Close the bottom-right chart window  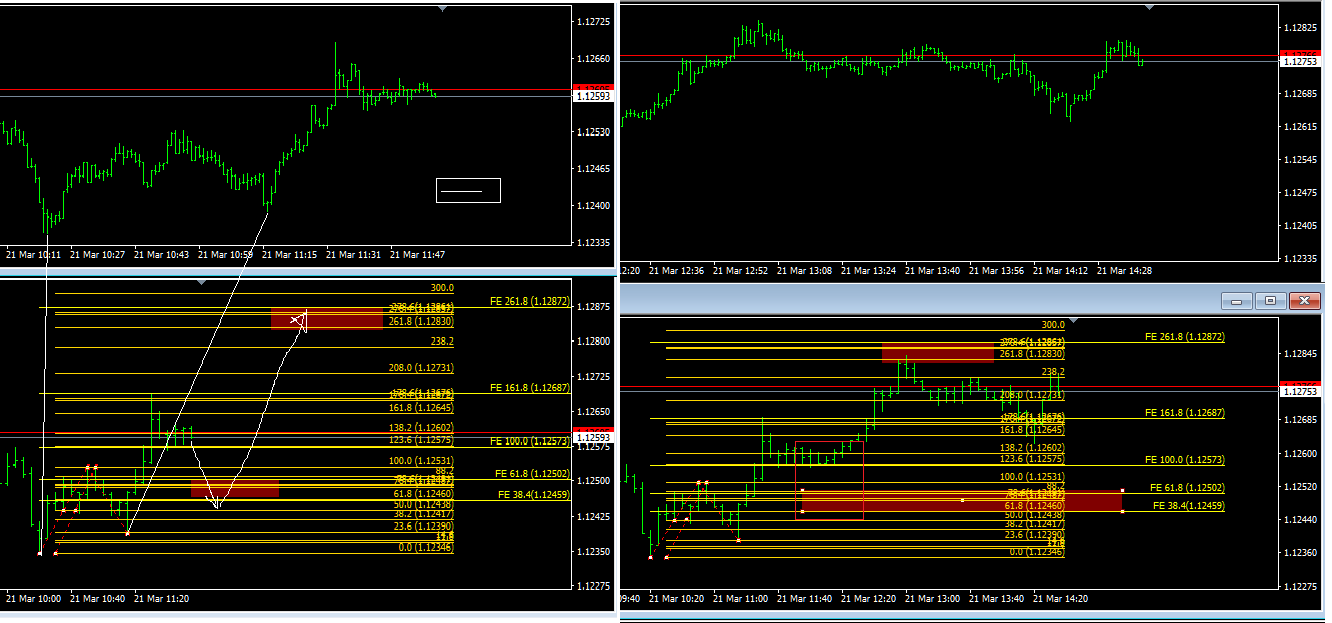tap(1304, 300)
